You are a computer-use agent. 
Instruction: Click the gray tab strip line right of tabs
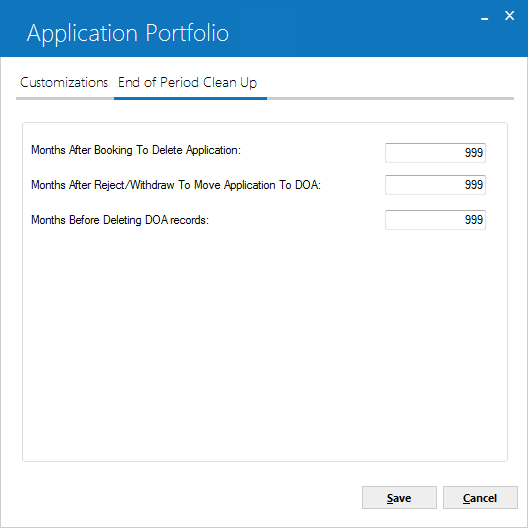tap(390, 99)
